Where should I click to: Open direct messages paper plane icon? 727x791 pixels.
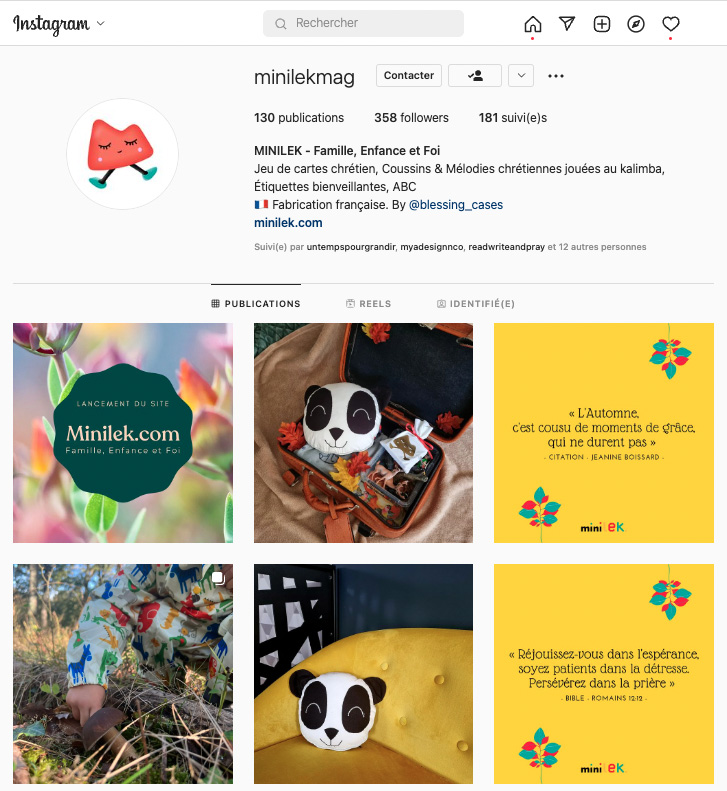click(x=567, y=24)
